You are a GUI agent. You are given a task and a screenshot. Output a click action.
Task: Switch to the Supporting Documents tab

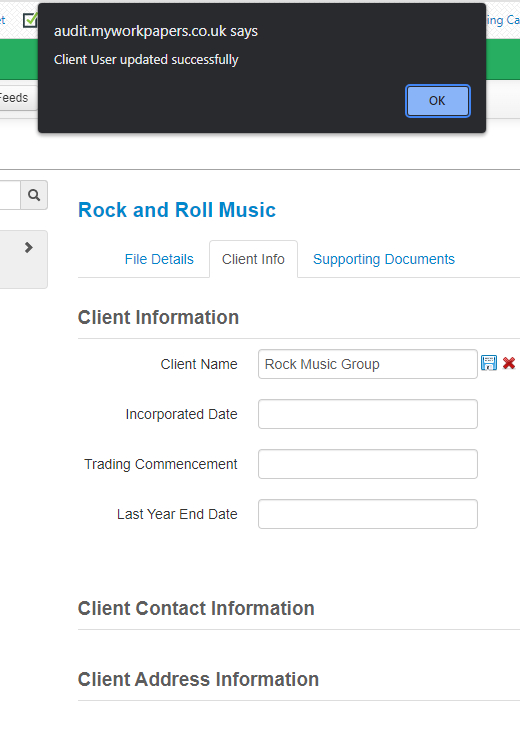coord(384,259)
